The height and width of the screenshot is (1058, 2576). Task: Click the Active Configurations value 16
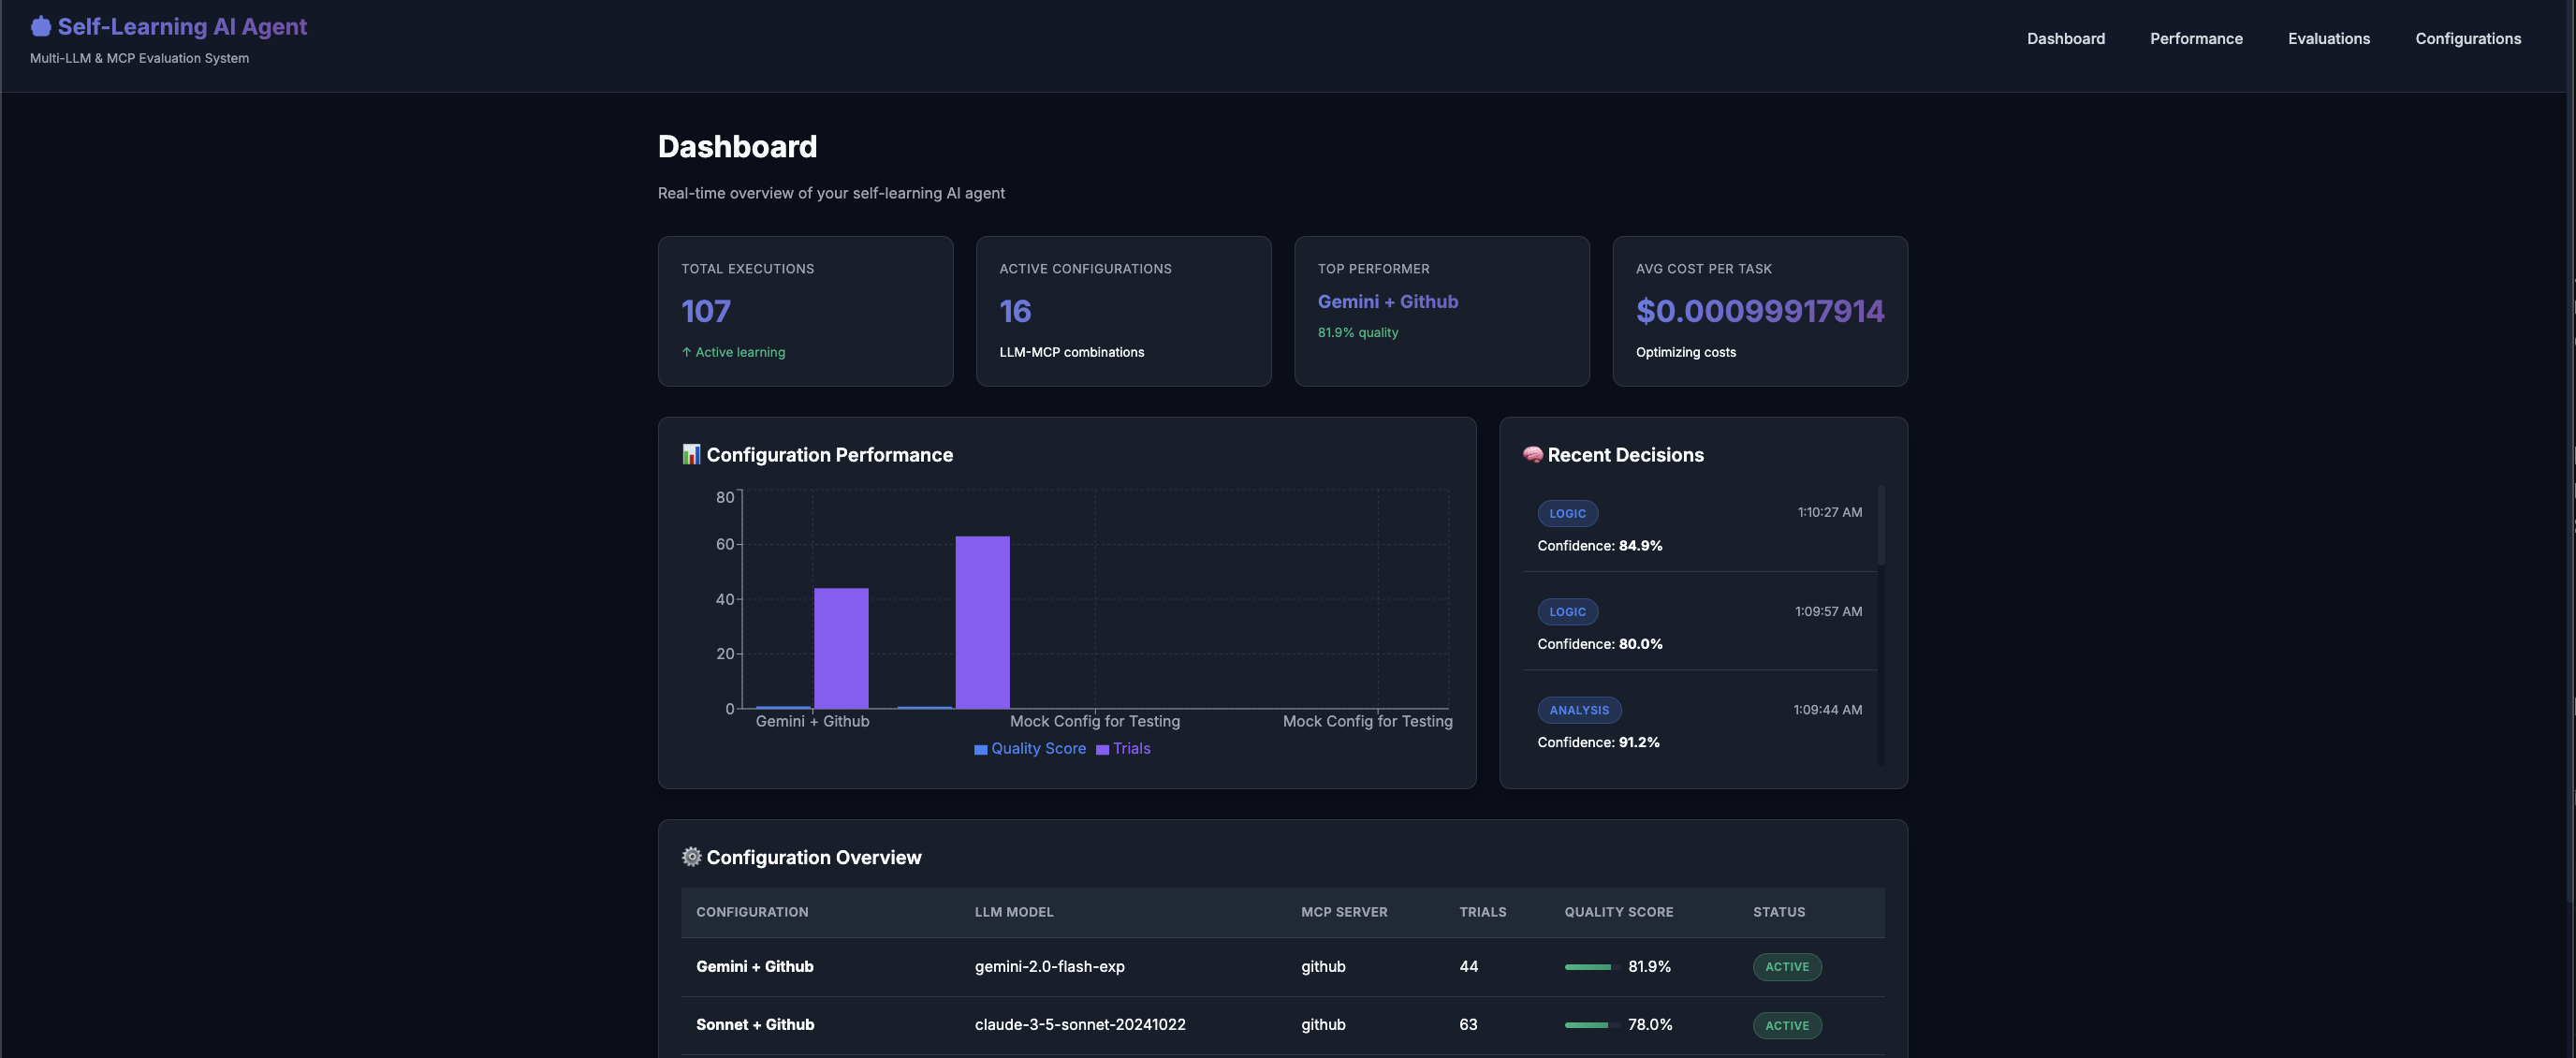click(x=1015, y=311)
